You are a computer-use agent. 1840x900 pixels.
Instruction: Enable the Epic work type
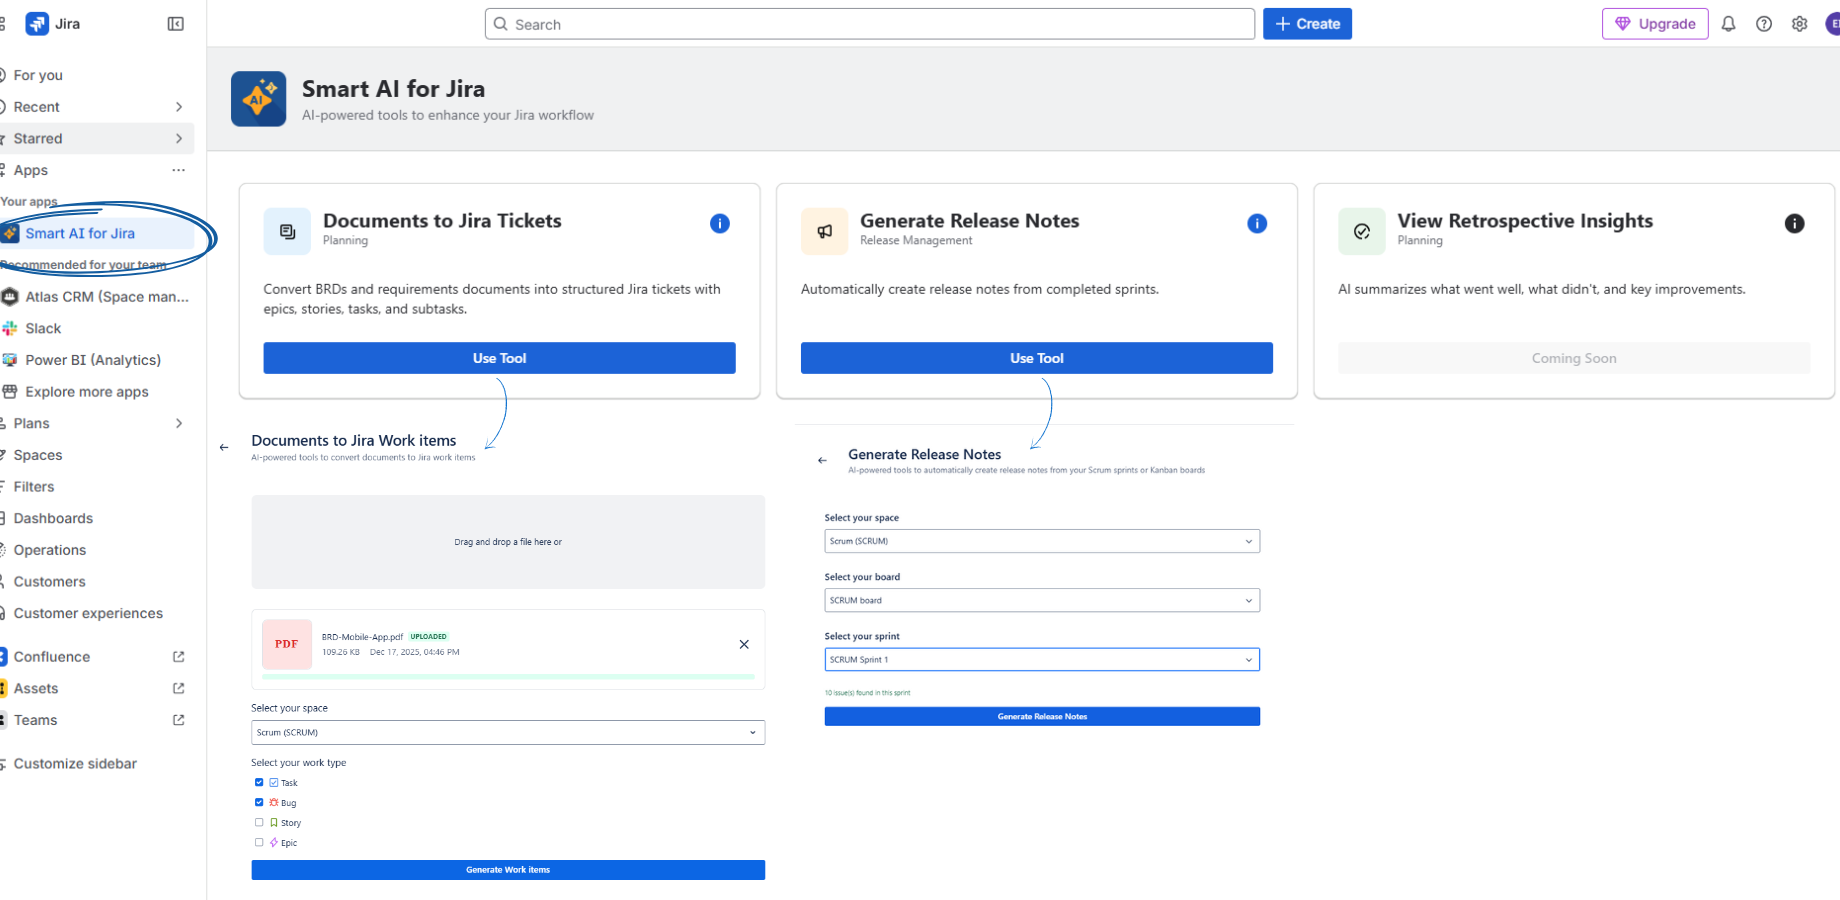pos(259,842)
